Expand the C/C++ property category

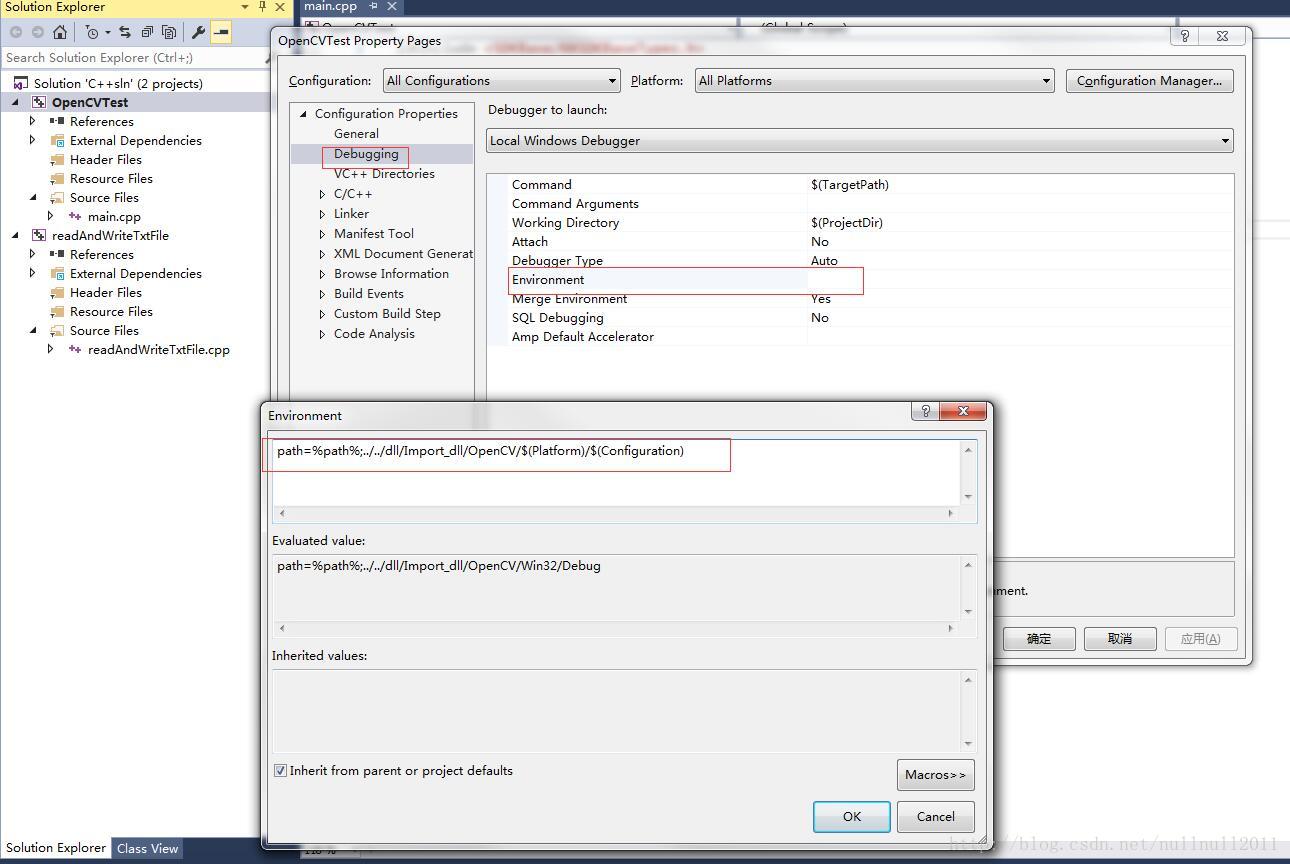pyautogui.click(x=322, y=194)
